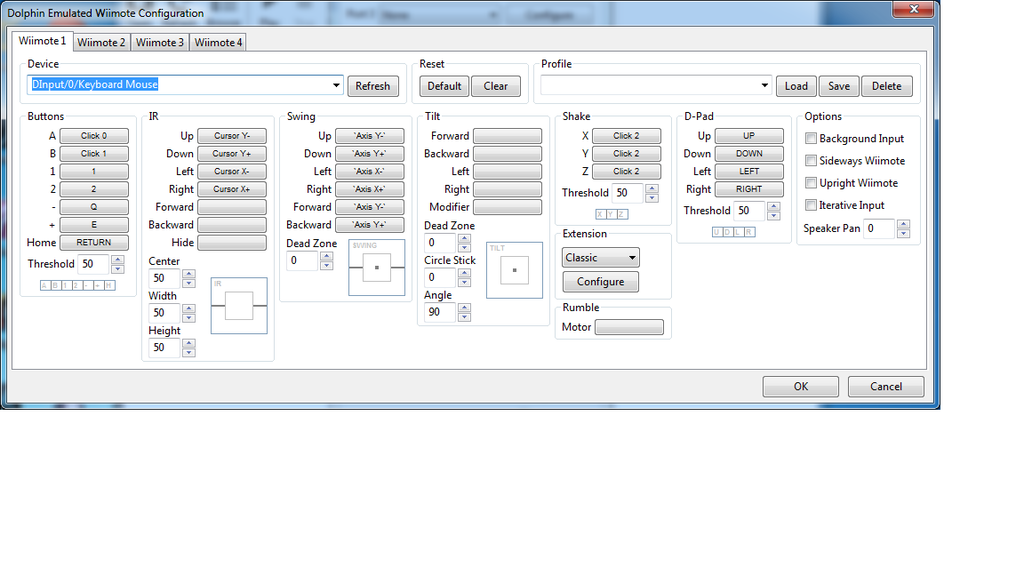The image size is (1024, 576).
Task: Click the Shake X mapping Click 2
Action: (626, 136)
